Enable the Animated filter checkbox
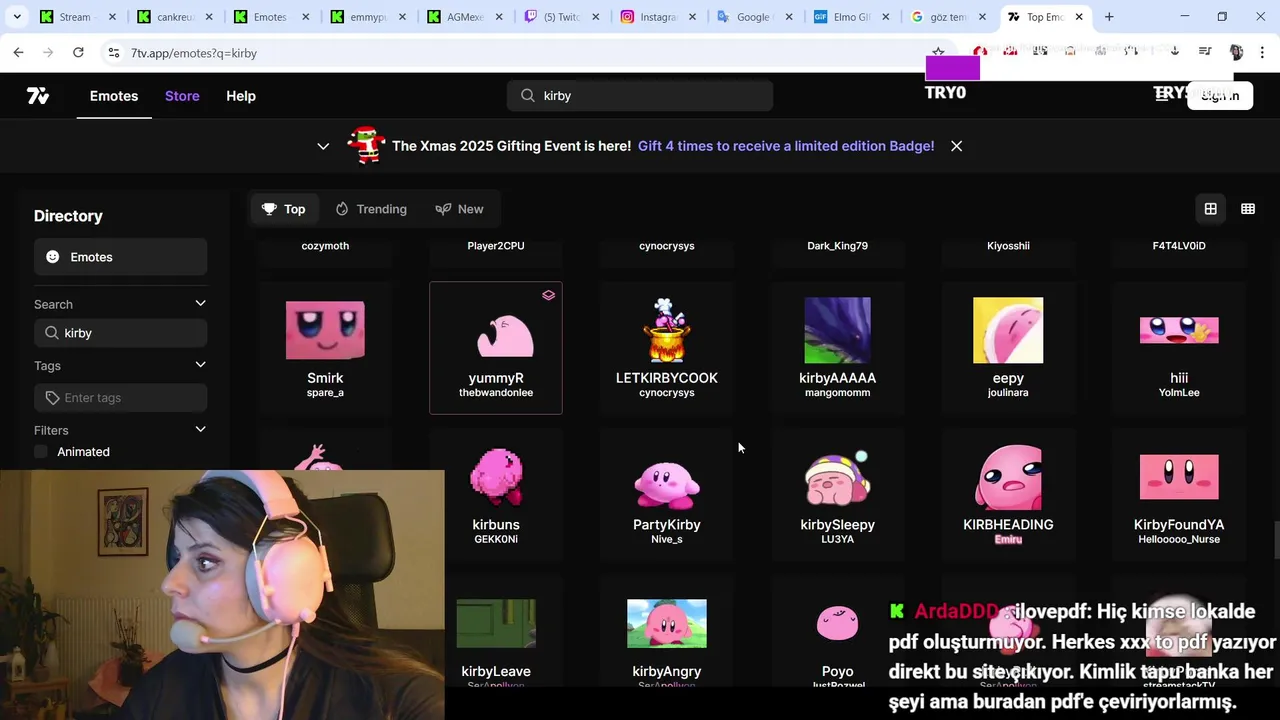This screenshot has height=720, width=1280. (x=41, y=452)
